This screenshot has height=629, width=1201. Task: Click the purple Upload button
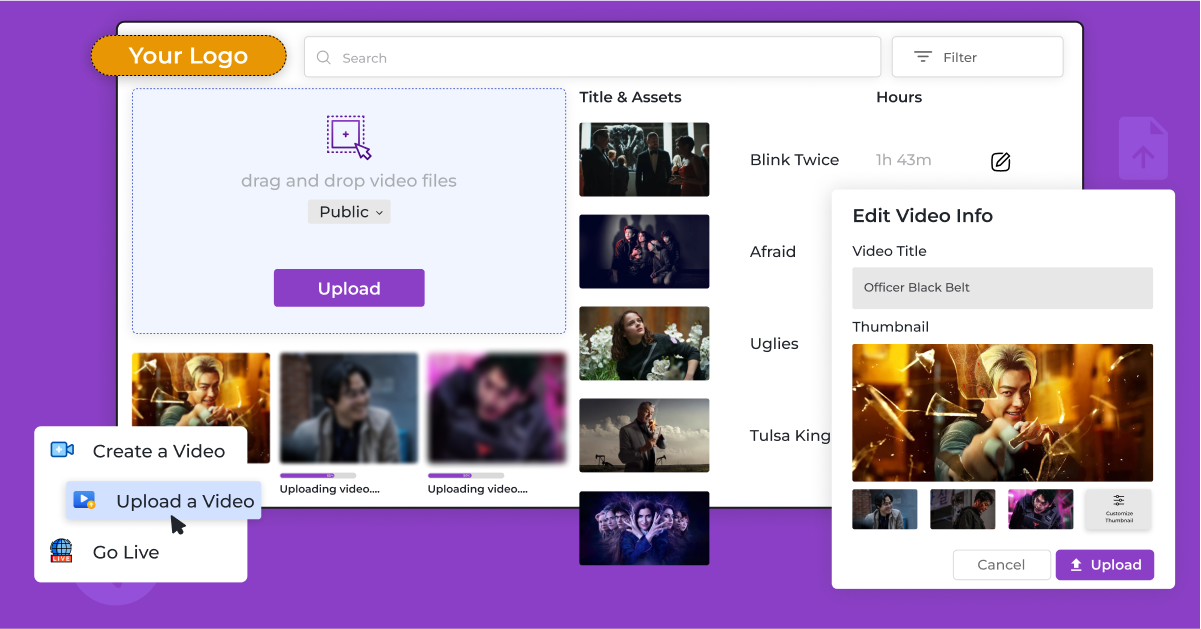coord(349,287)
